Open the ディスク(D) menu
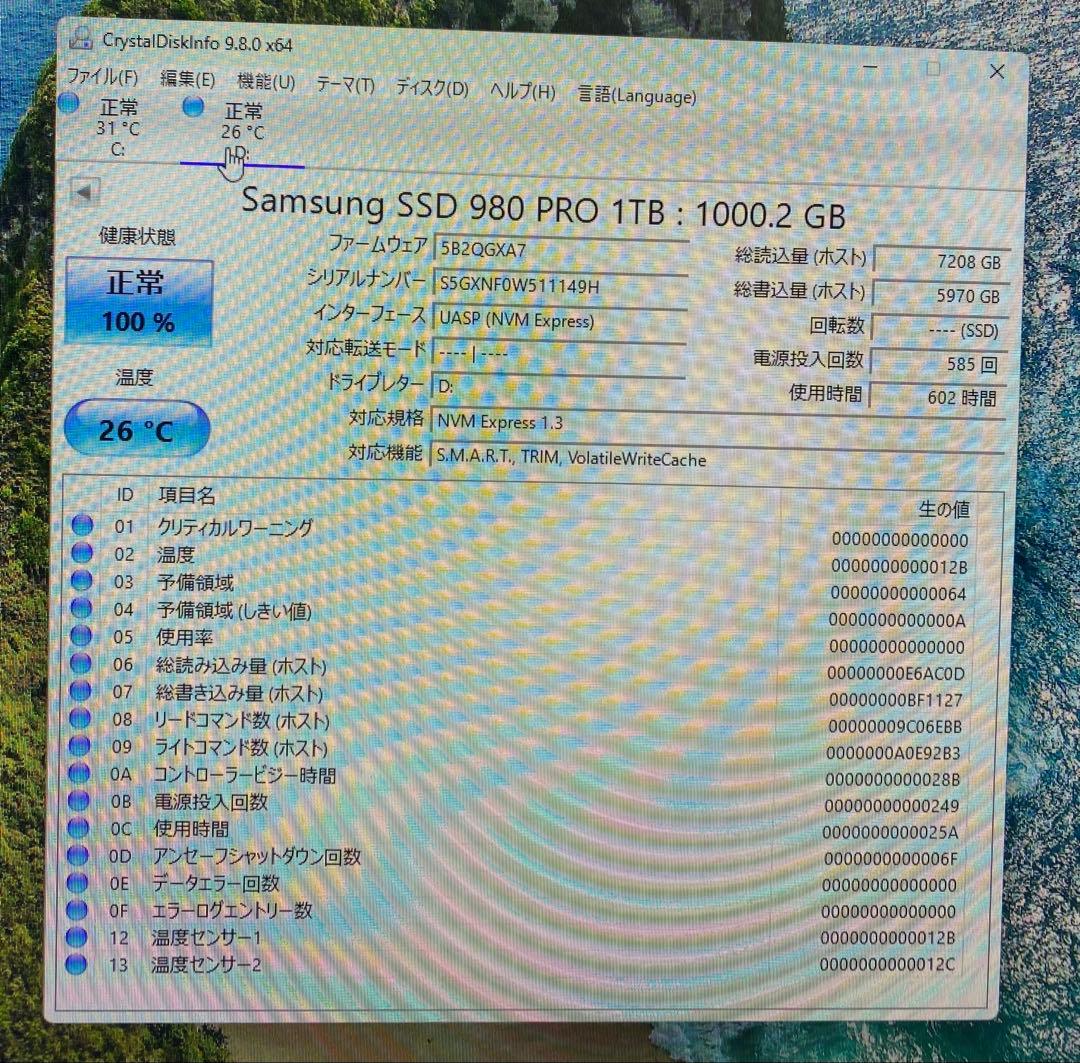1080x1063 pixels. [x=432, y=88]
